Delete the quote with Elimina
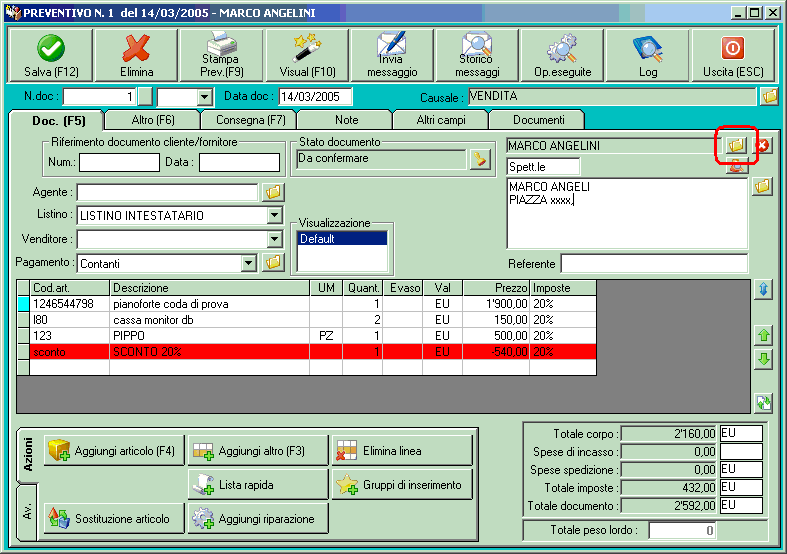Screen dimensions: 787x554 point(136,55)
